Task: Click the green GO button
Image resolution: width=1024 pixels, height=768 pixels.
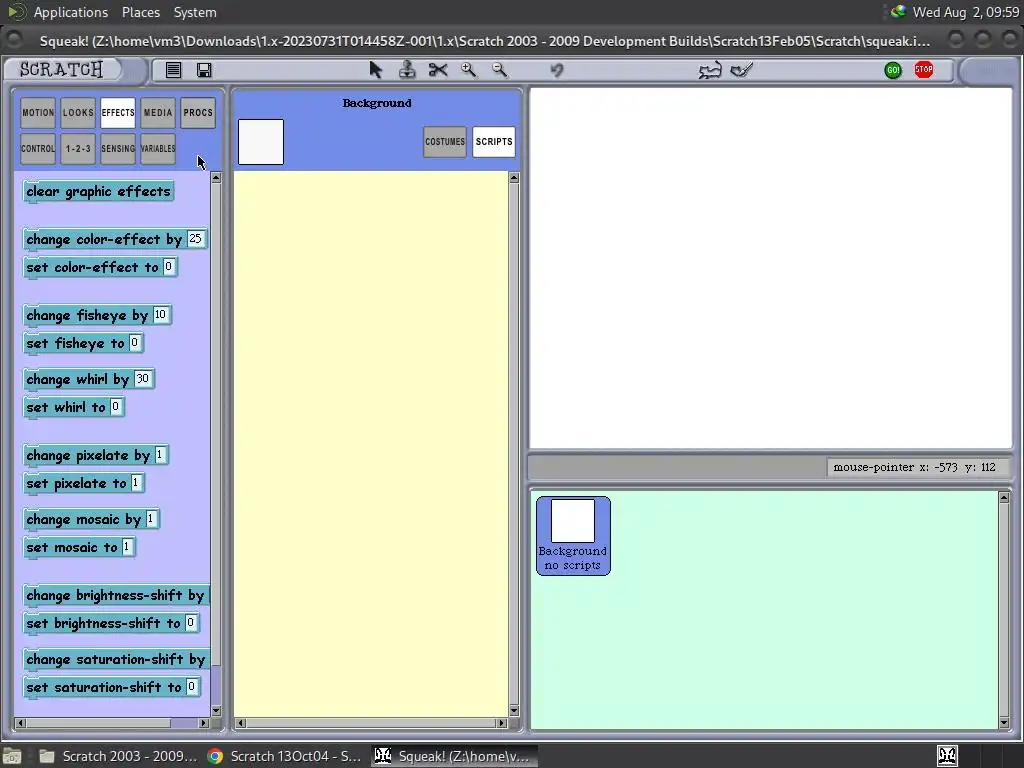Action: pos(893,70)
